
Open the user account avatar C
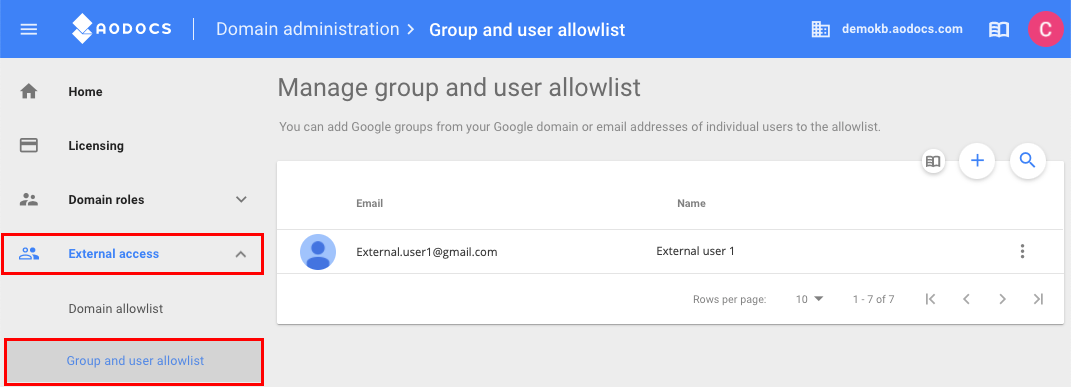point(1045,29)
